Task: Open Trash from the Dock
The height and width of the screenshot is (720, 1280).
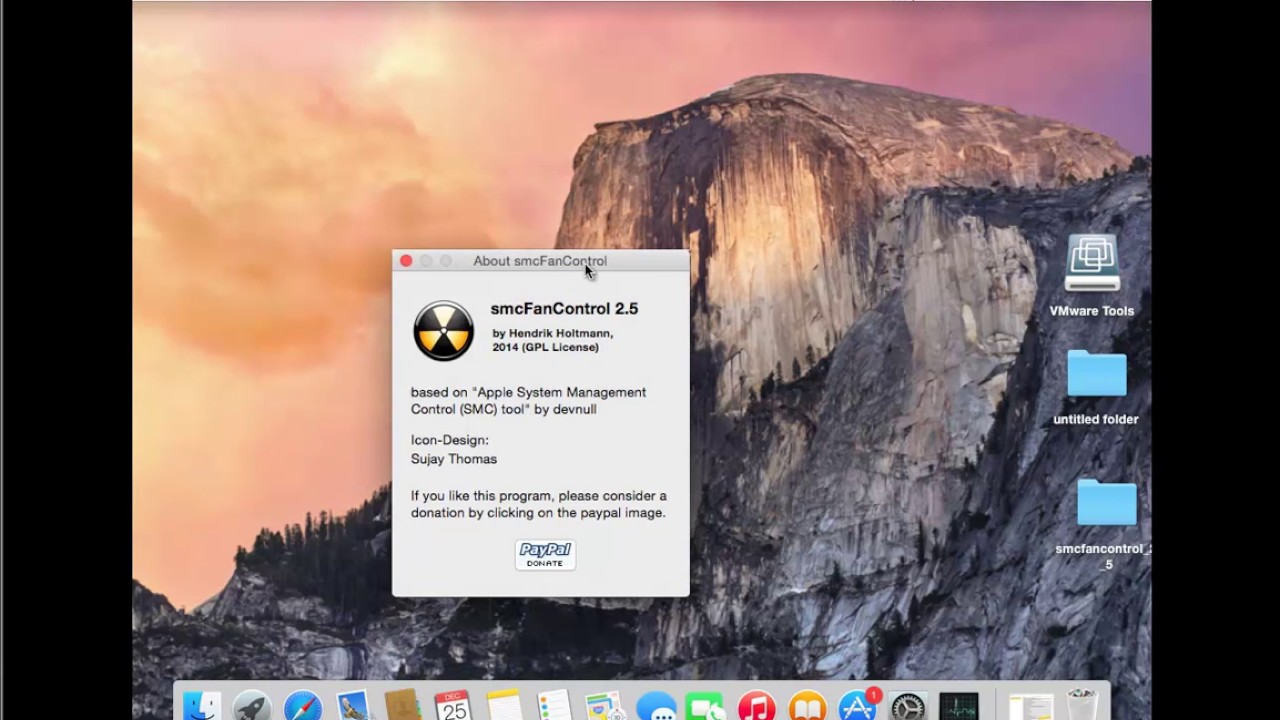Action: click(1081, 705)
